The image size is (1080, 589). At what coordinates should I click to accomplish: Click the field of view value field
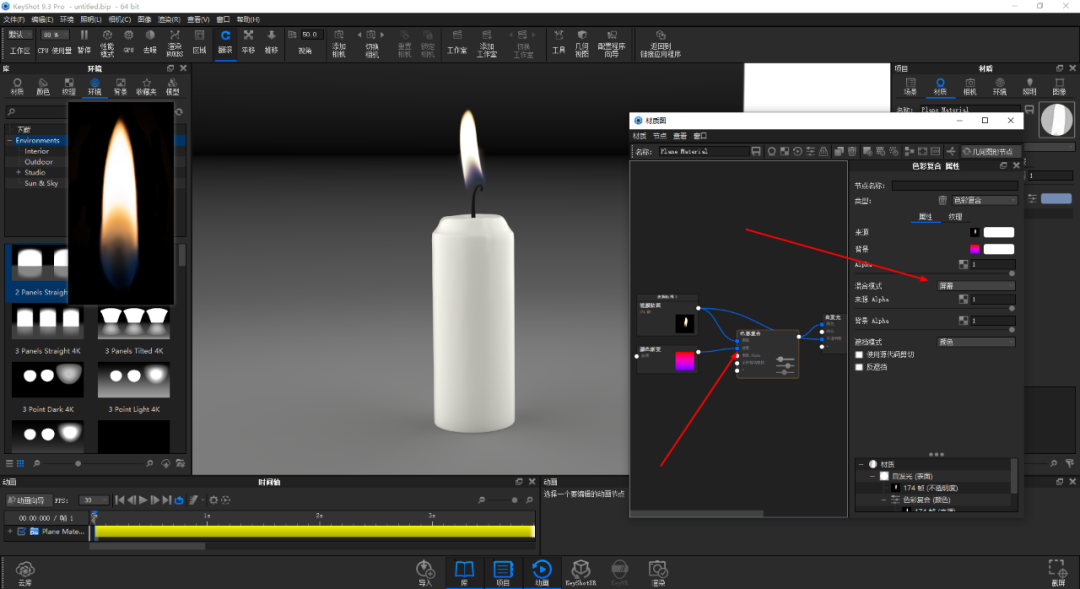(311, 34)
